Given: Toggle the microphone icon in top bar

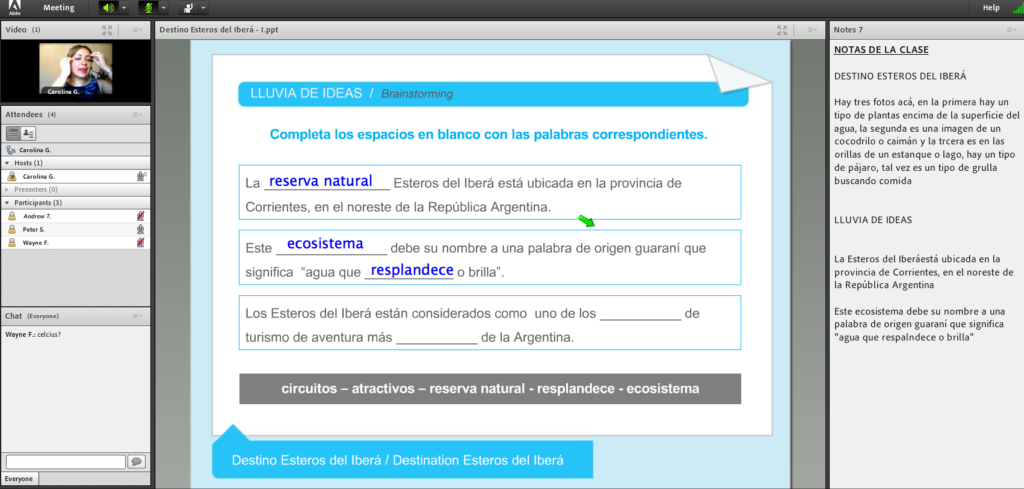Looking at the screenshot, I should tap(146, 7).
